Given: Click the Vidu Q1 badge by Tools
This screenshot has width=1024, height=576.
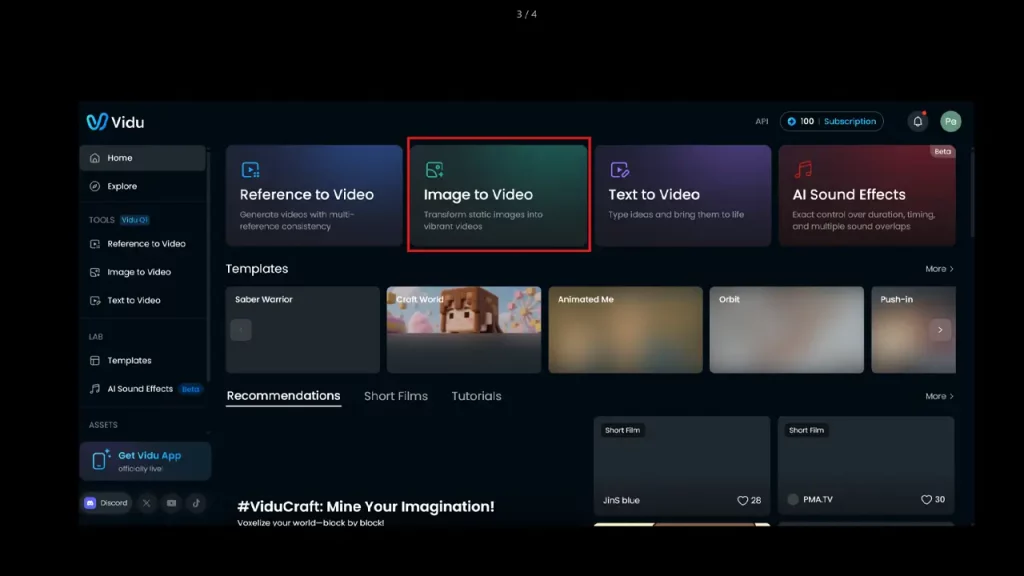Looking at the screenshot, I should [x=135, y=220].
